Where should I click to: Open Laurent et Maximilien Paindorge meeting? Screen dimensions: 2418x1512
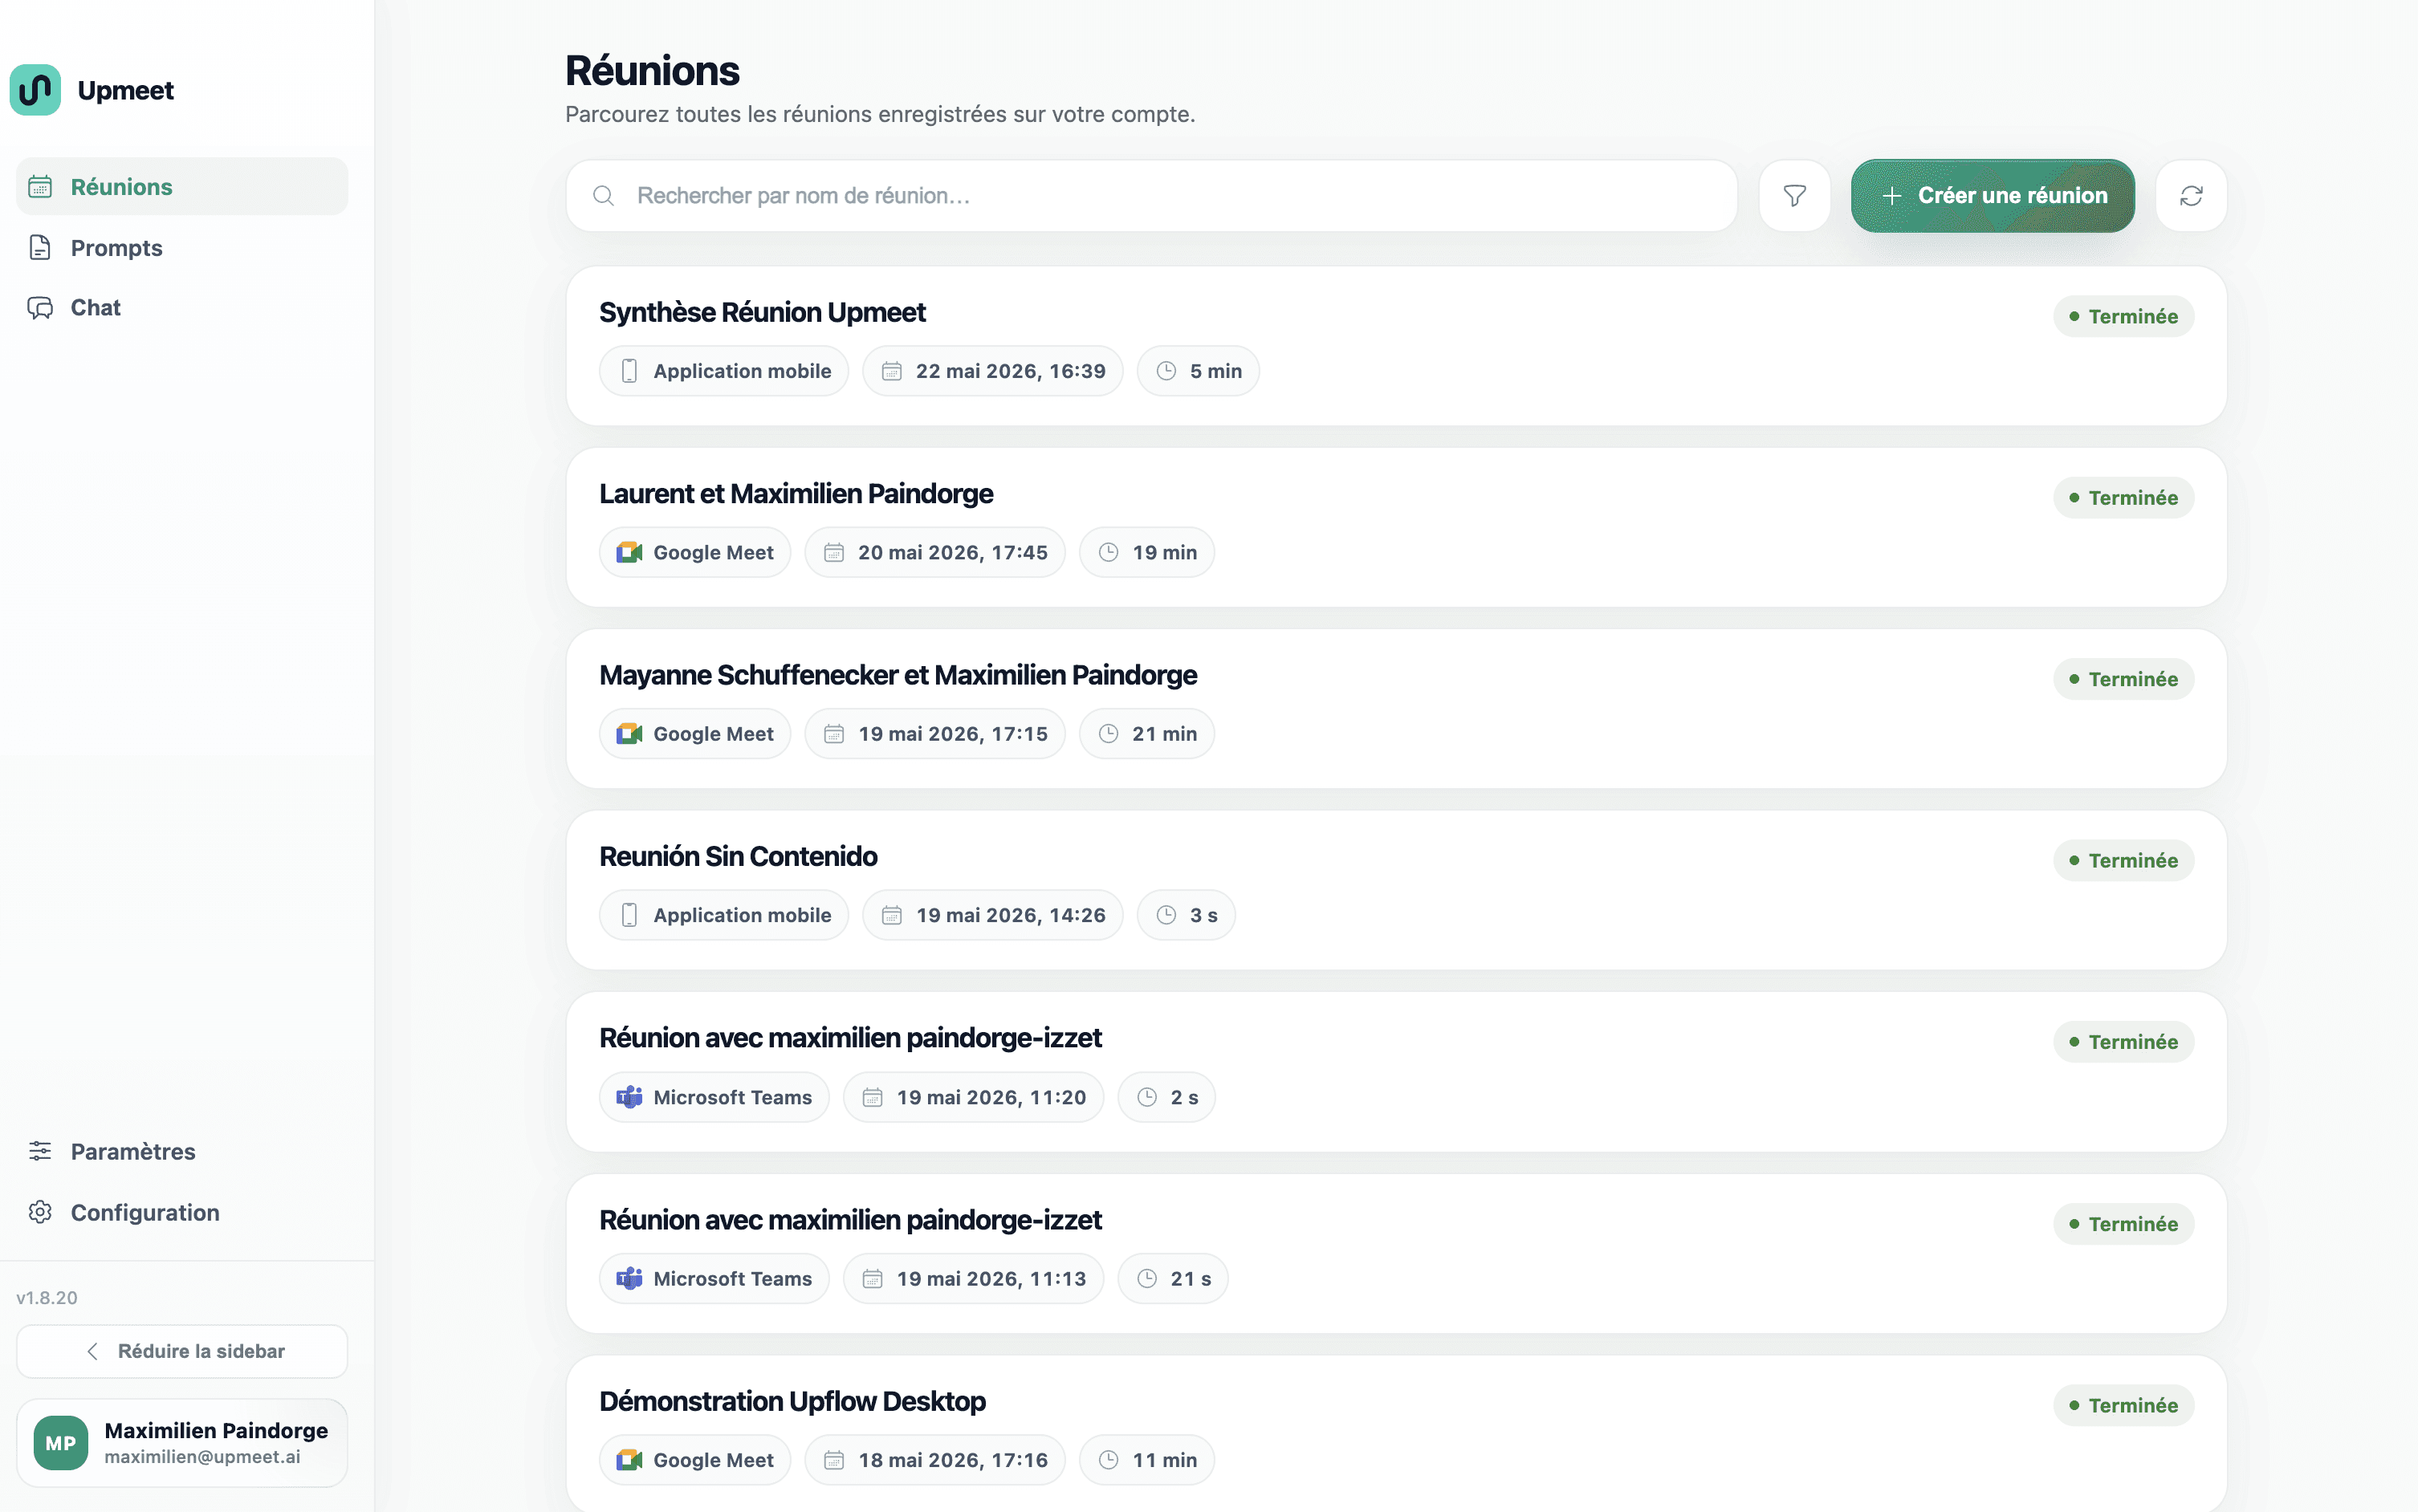click(x=1396, y=527)
